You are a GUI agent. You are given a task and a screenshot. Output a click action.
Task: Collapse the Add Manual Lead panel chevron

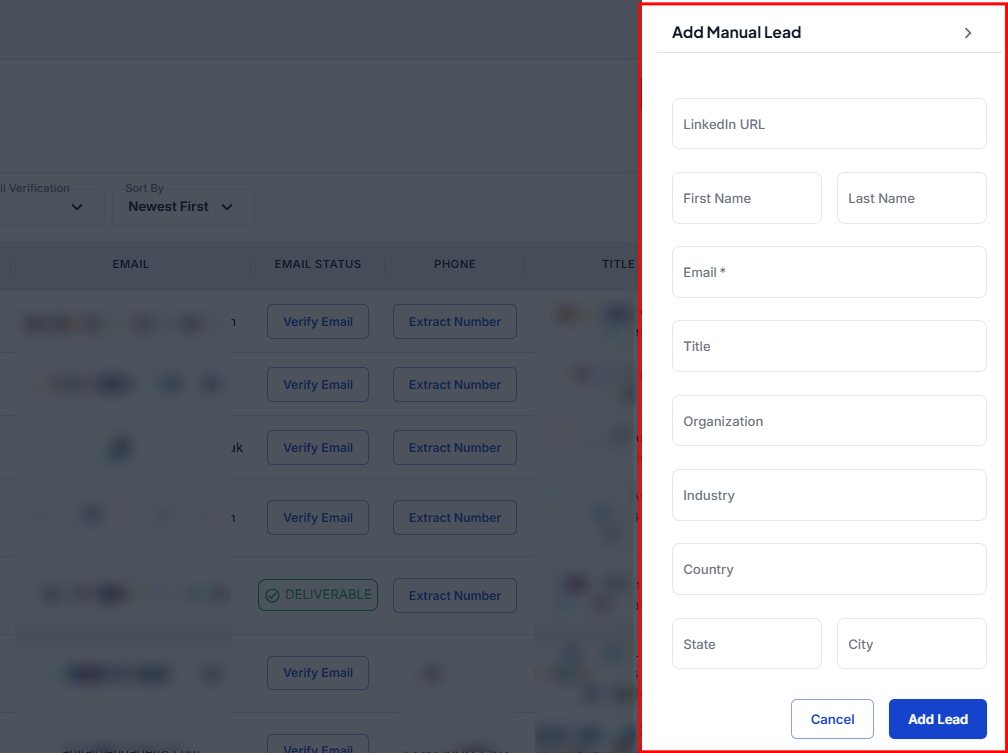[967, 33]
